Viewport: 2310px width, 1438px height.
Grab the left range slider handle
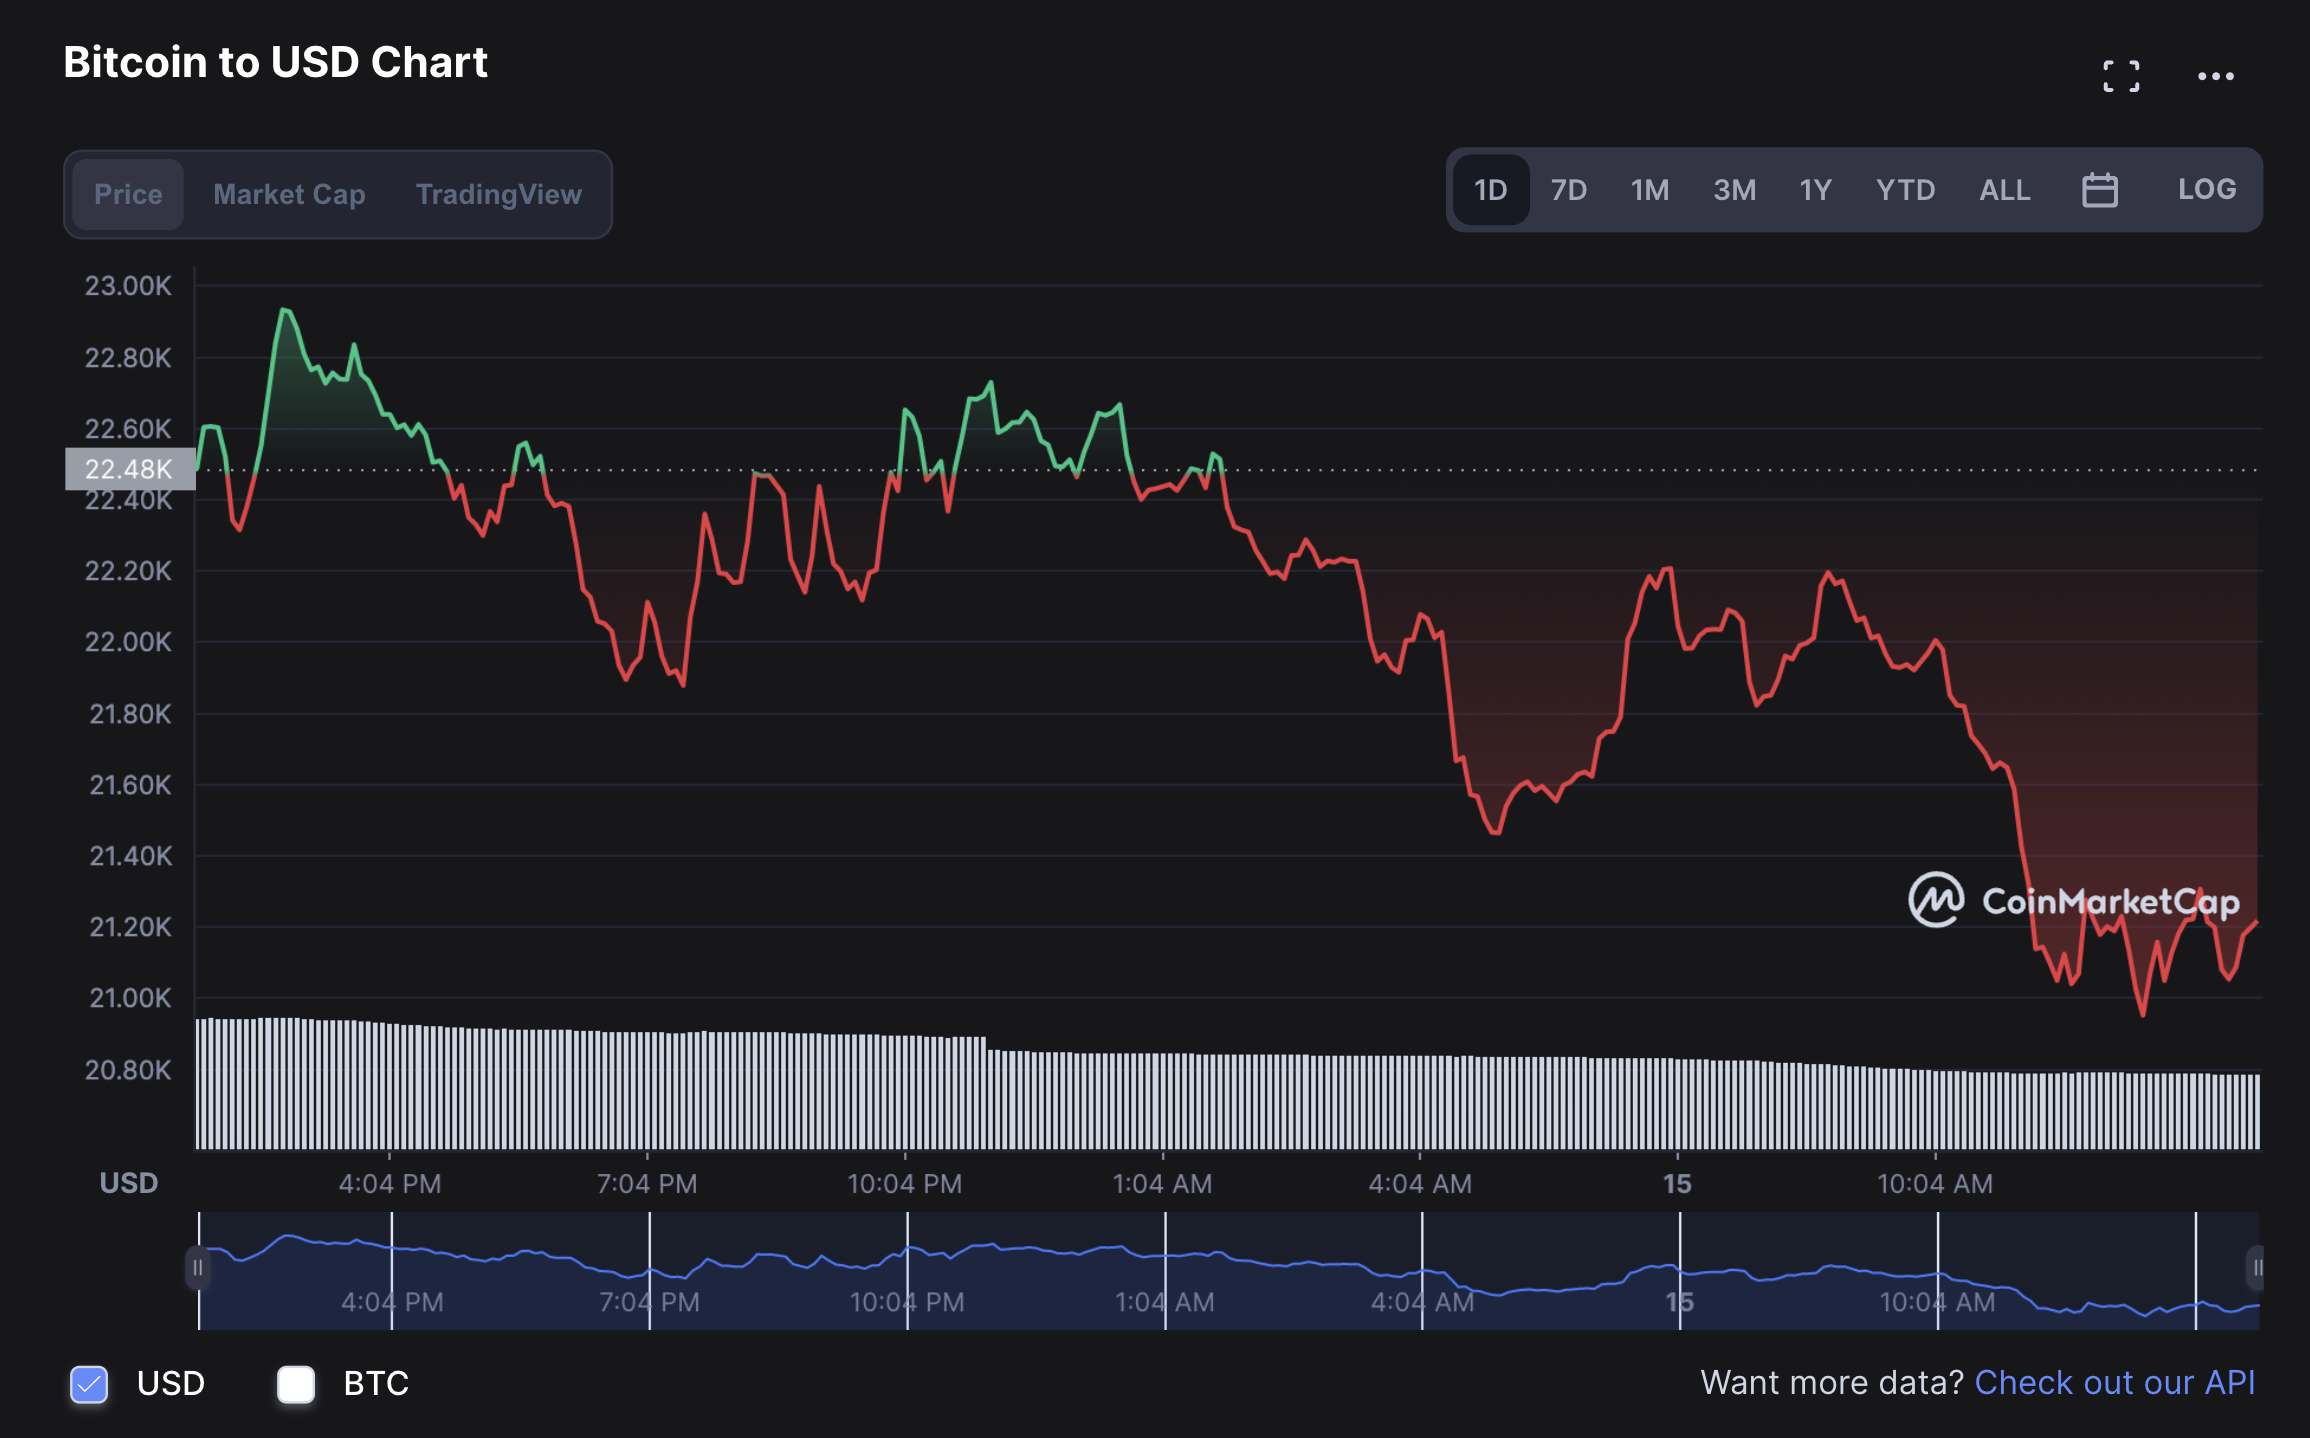point(198,1268)
